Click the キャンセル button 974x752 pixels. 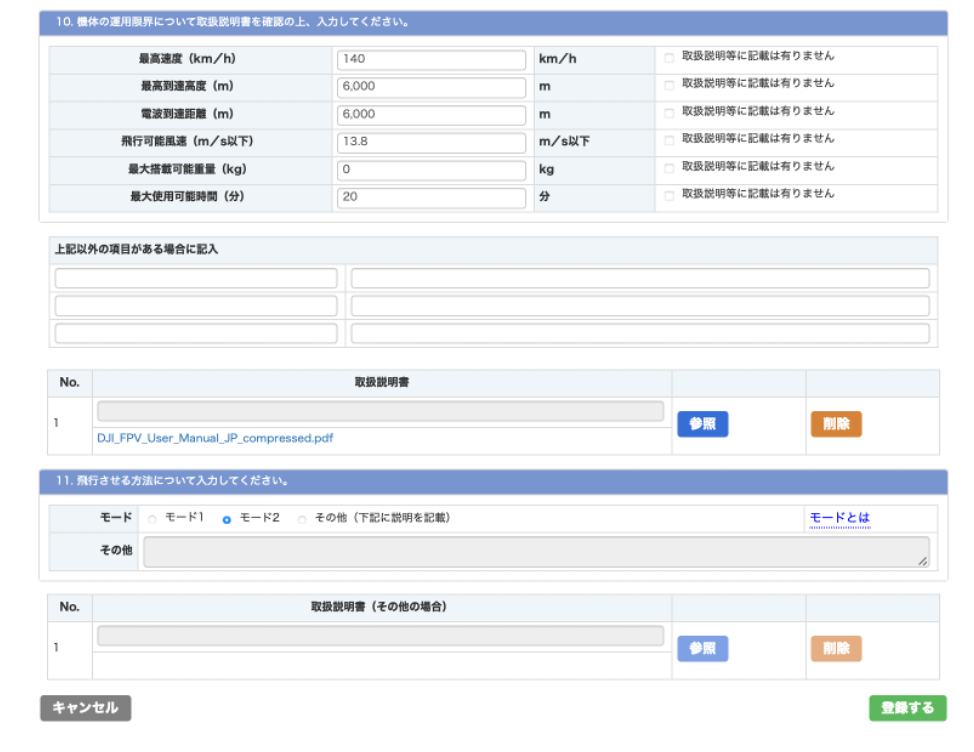pos(85,708)
